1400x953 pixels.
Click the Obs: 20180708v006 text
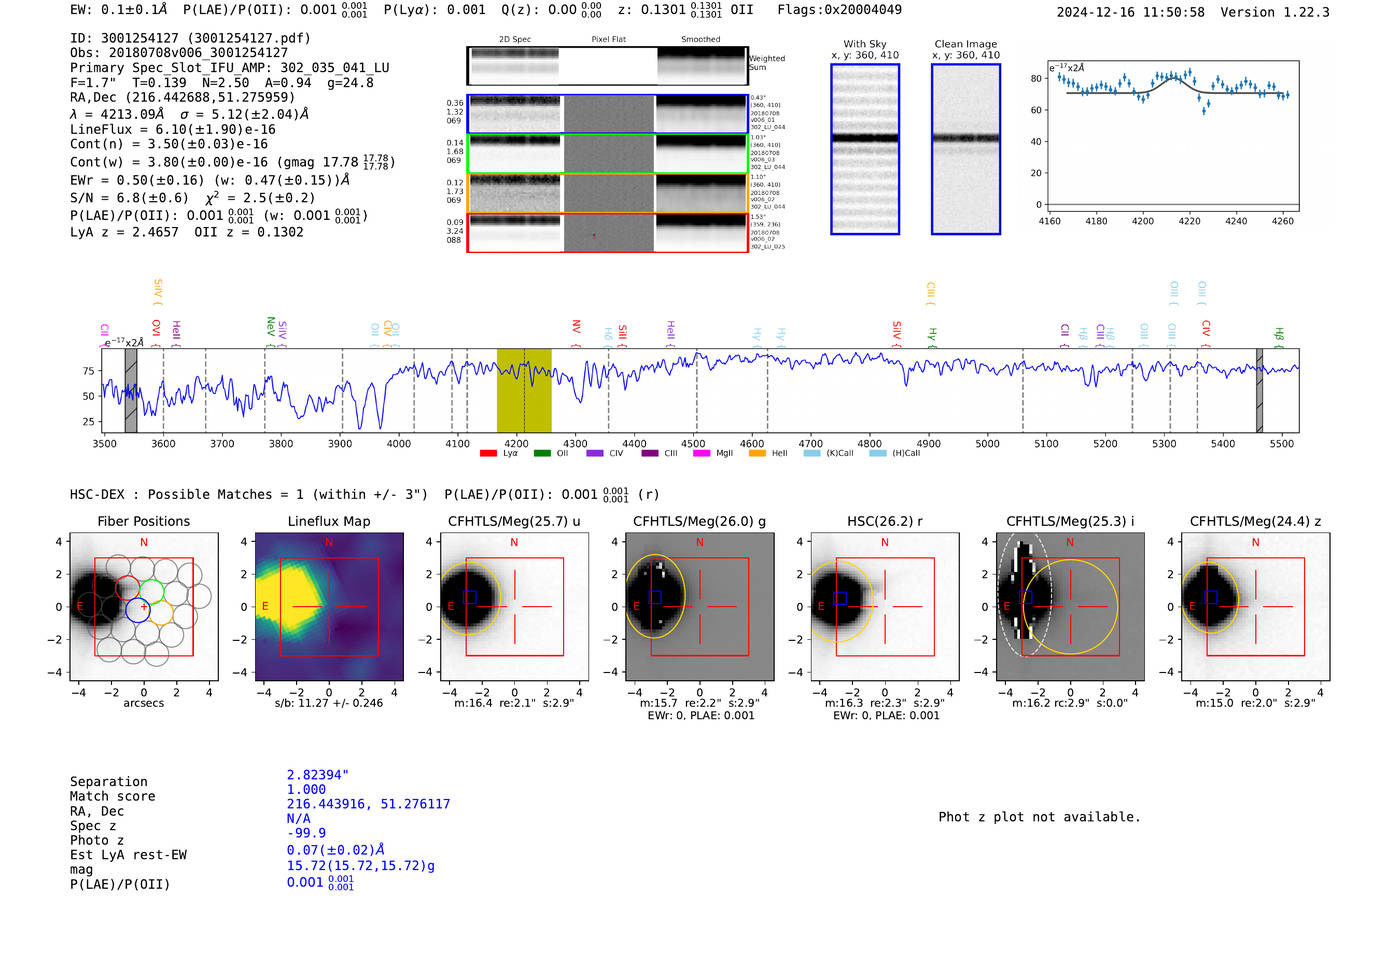(179, 53)
